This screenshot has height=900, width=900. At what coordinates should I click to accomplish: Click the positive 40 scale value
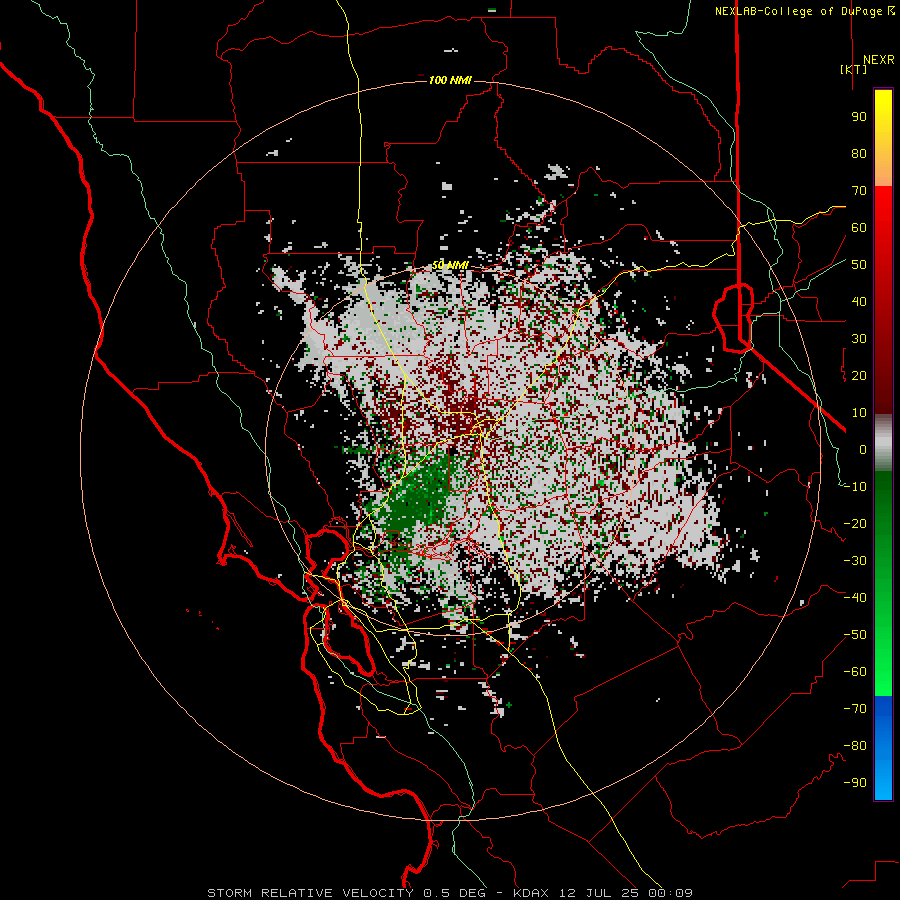coord(859,301)
